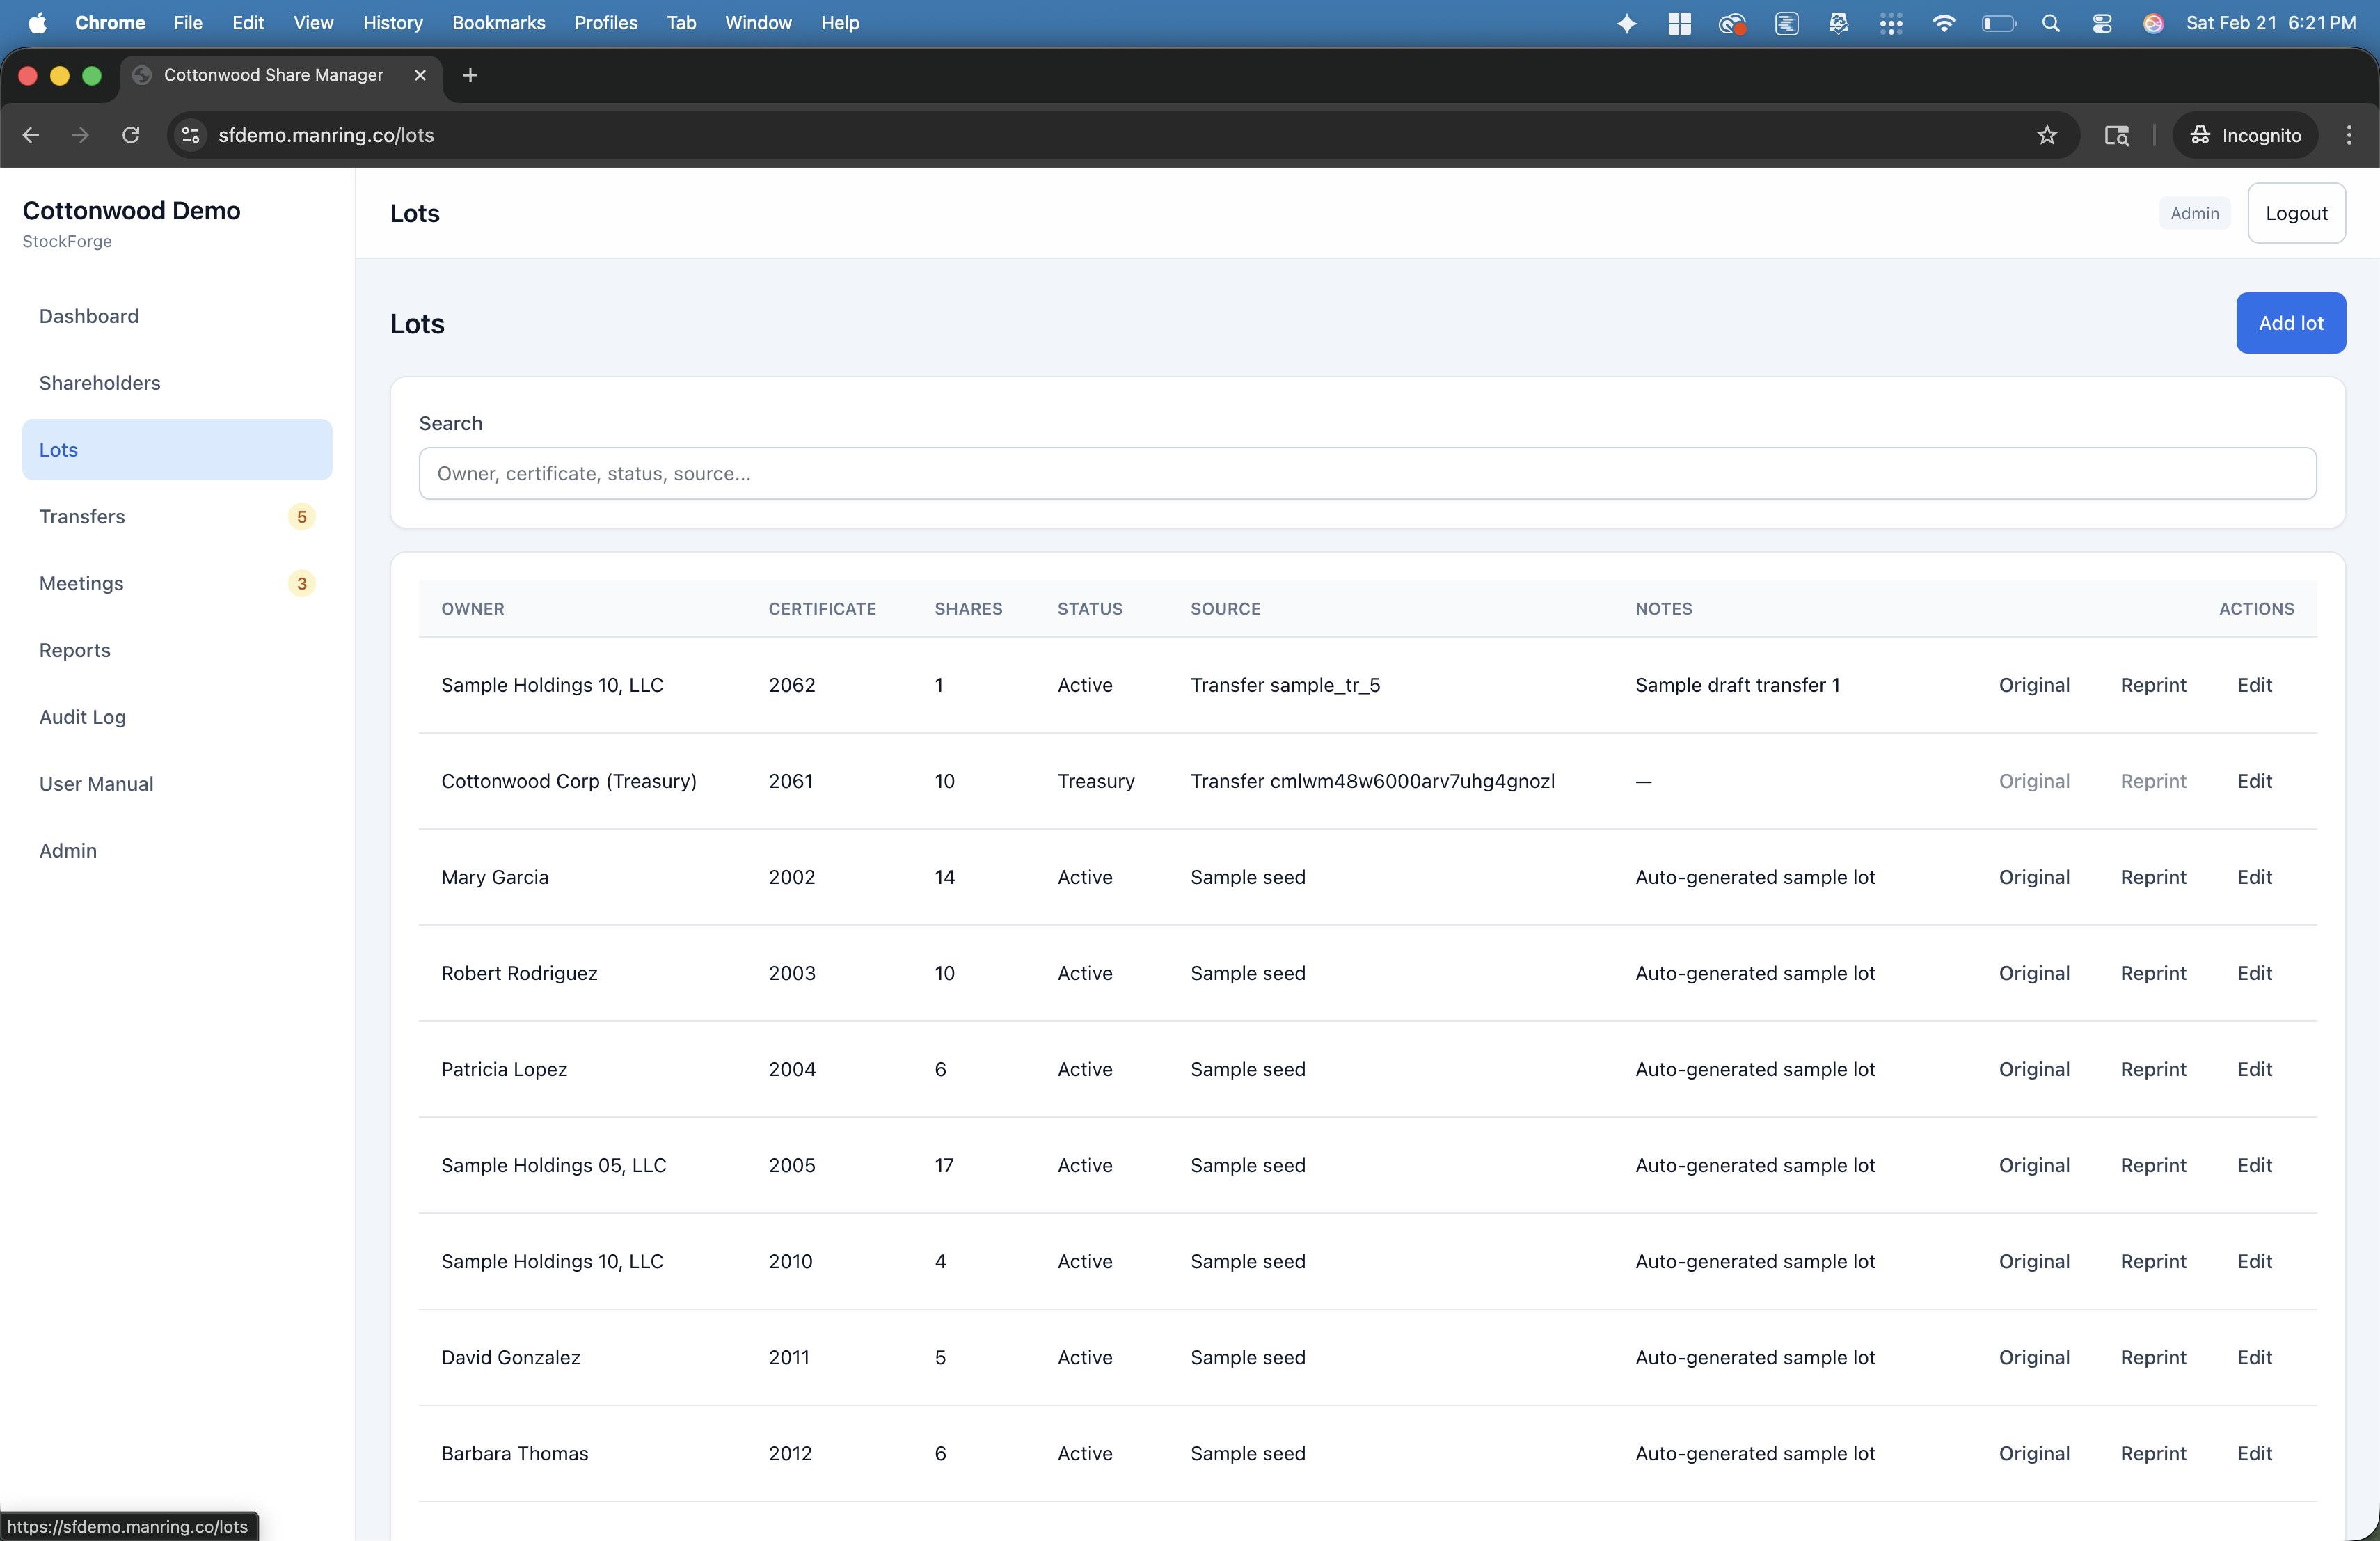Open the site information icon in address bar

tap(190, 135)
